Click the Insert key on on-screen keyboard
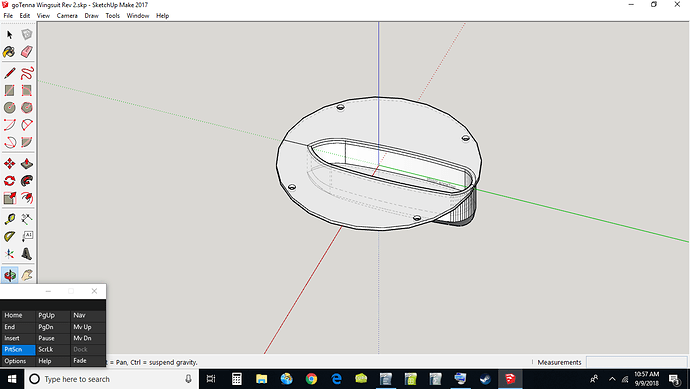The width and height of the screenshot is (690, 389). (18, 338)
